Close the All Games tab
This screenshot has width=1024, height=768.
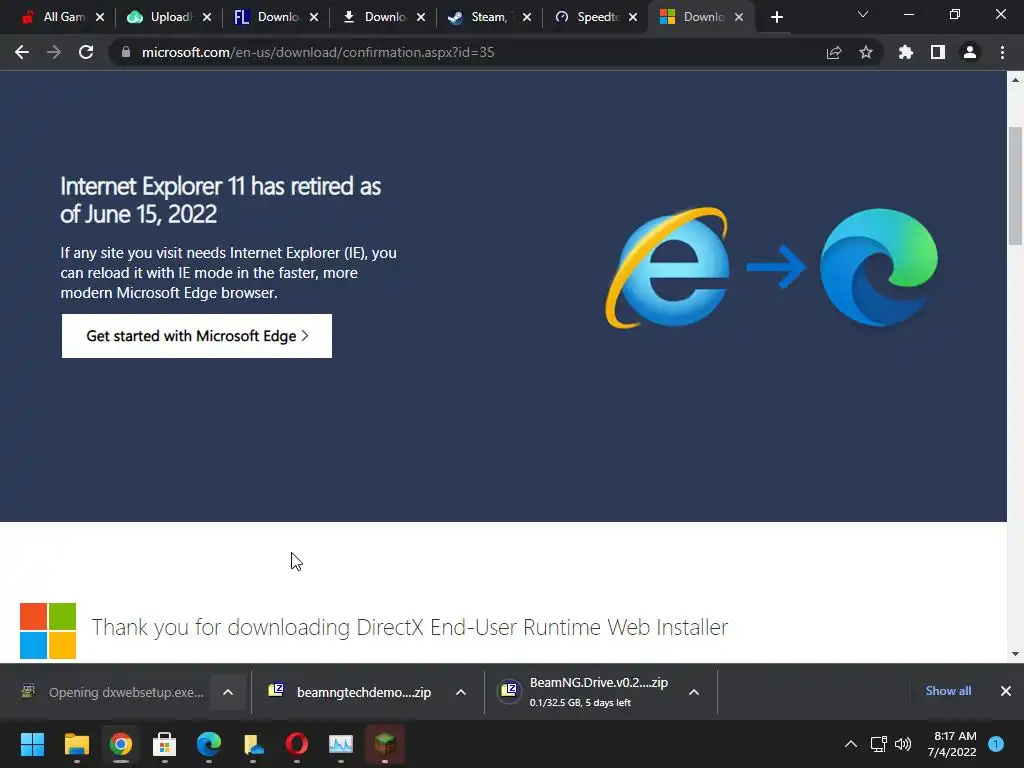pos(100,17)
